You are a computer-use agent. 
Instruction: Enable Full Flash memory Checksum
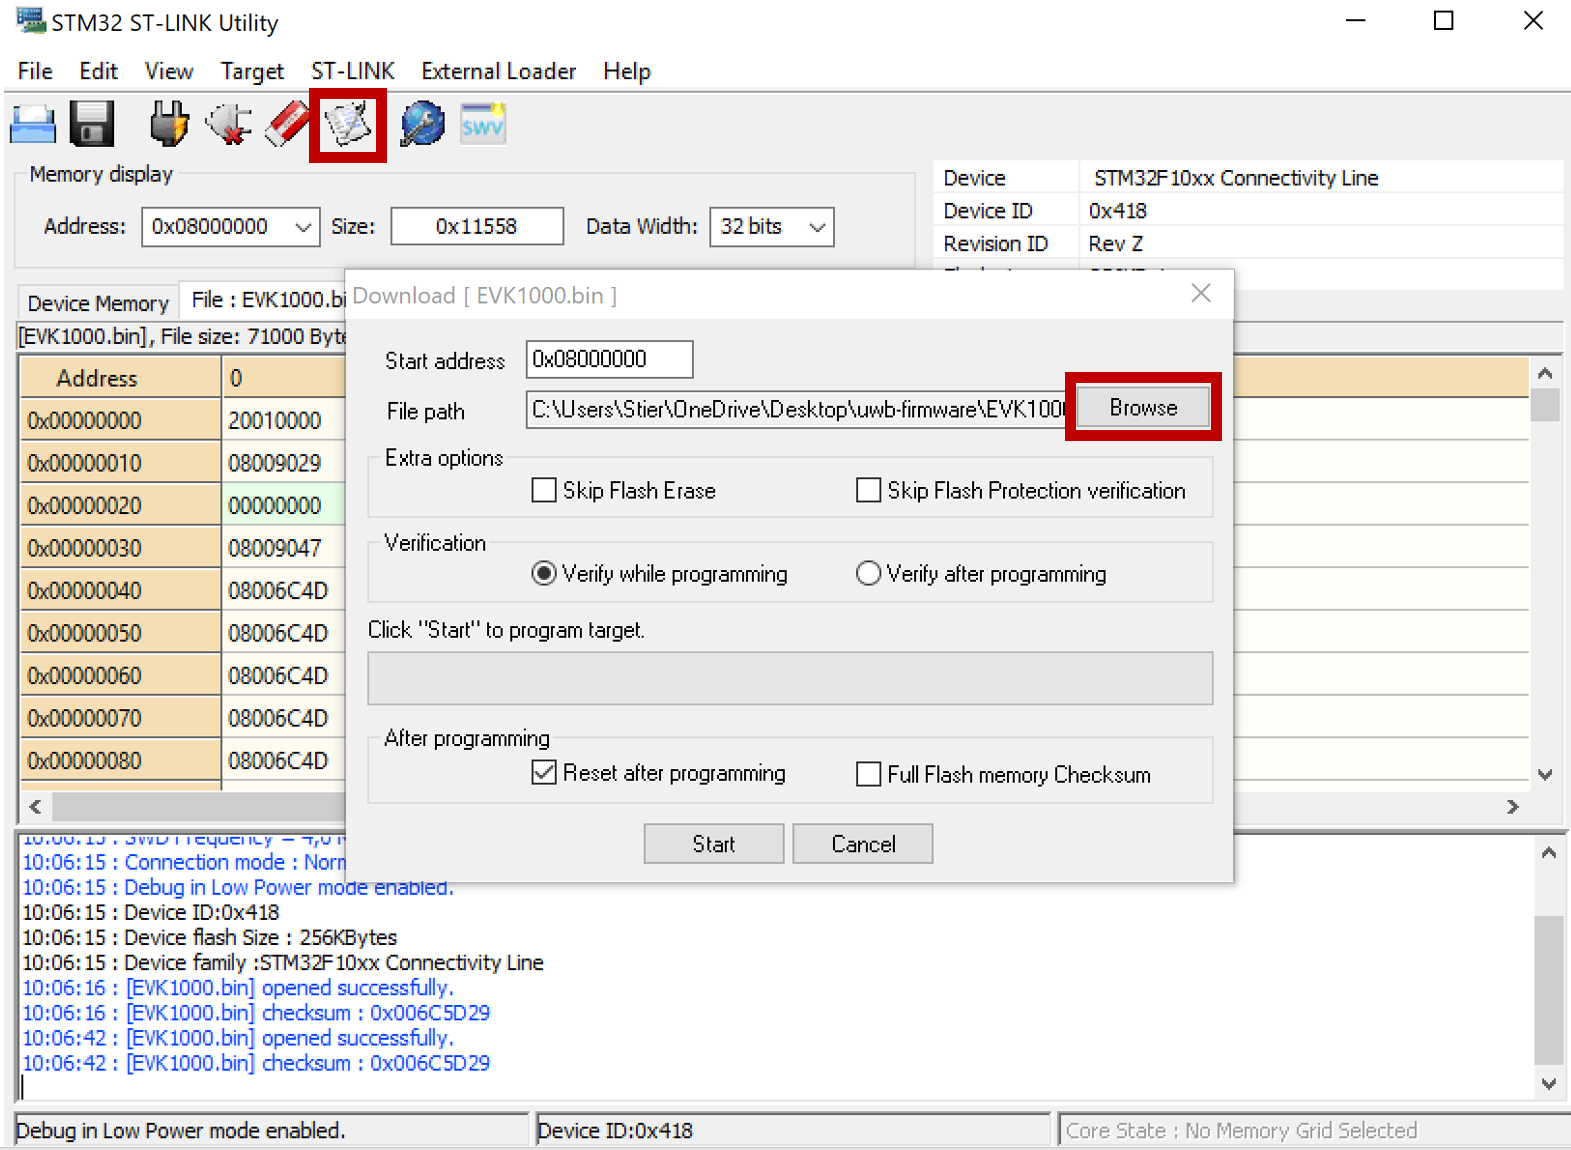[869, 774]
